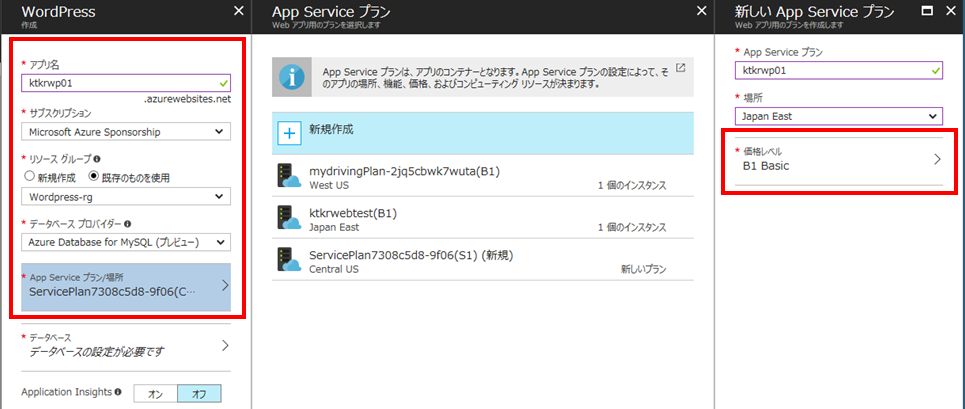Close the 新しい App Service プラン blade

point(951,11)
